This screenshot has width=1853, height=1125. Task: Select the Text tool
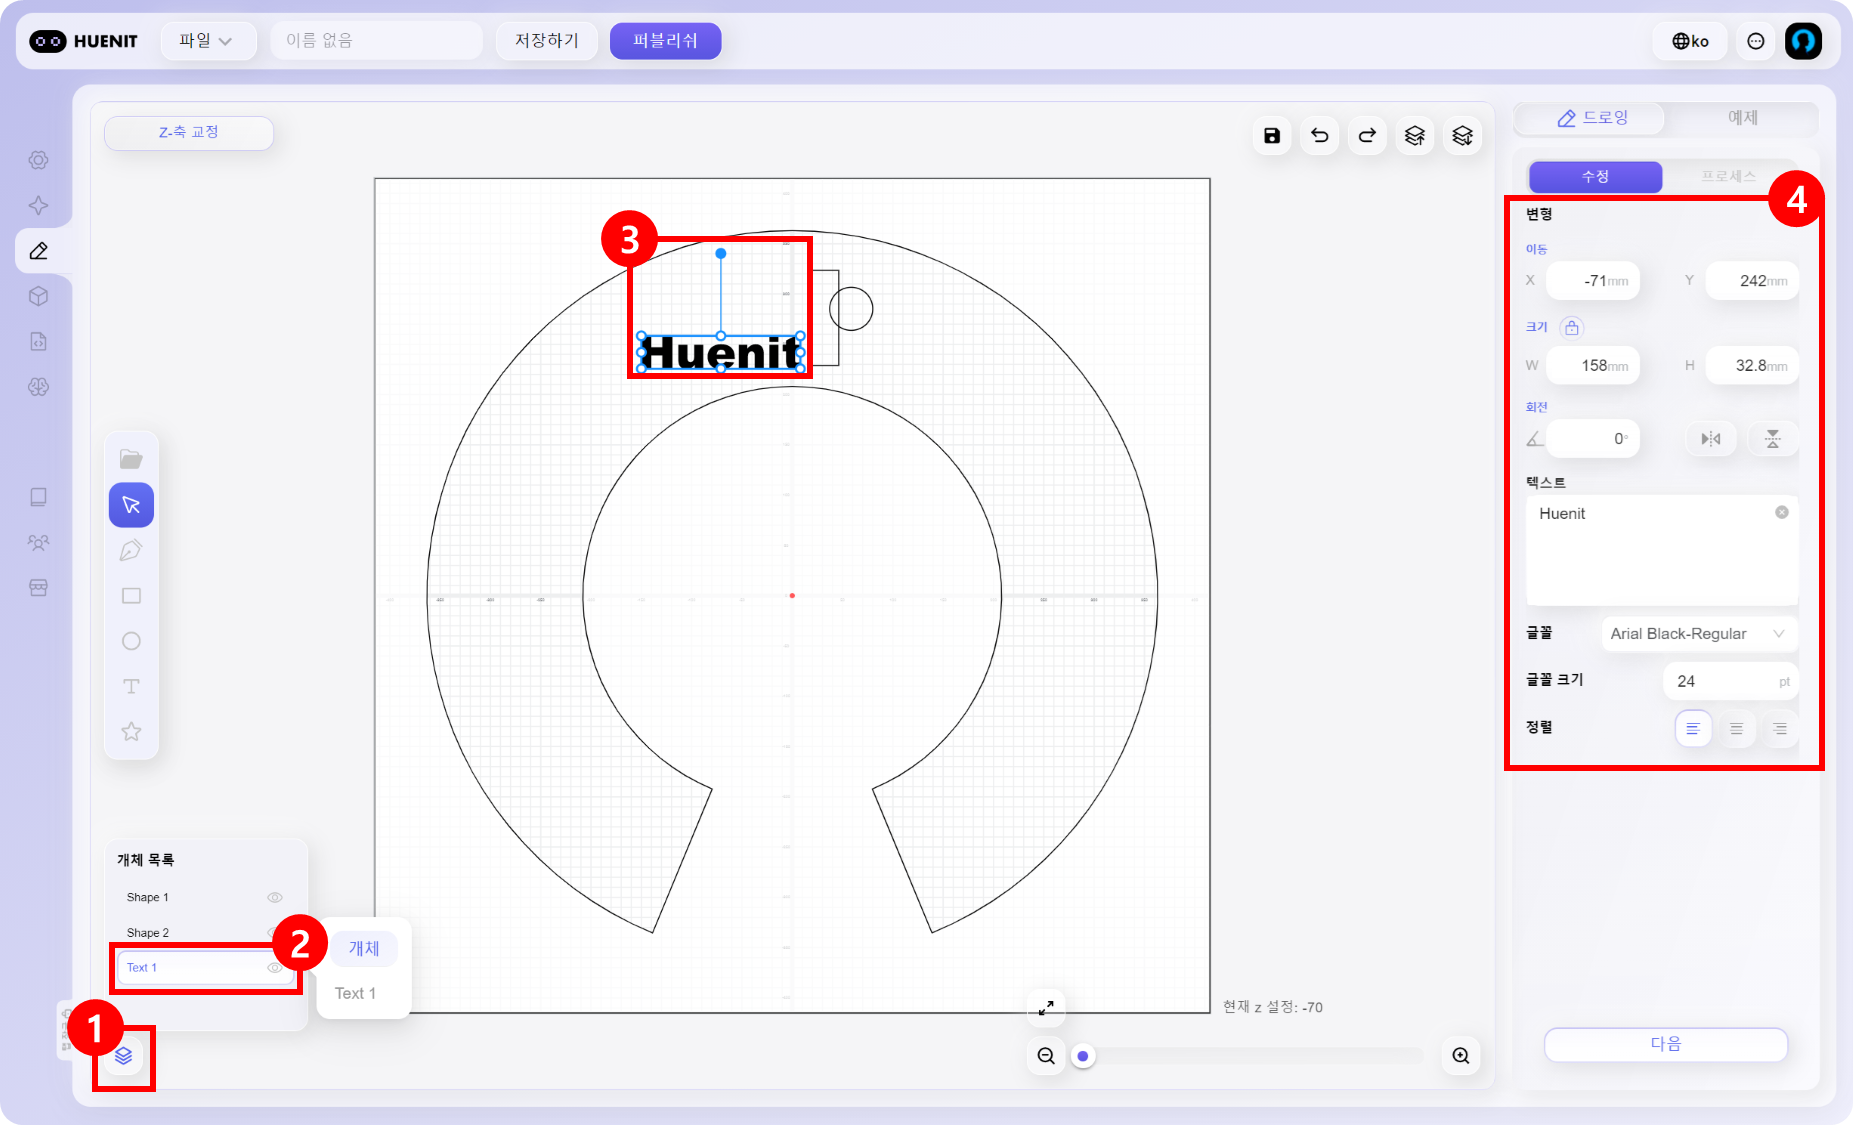click(131, 687)
